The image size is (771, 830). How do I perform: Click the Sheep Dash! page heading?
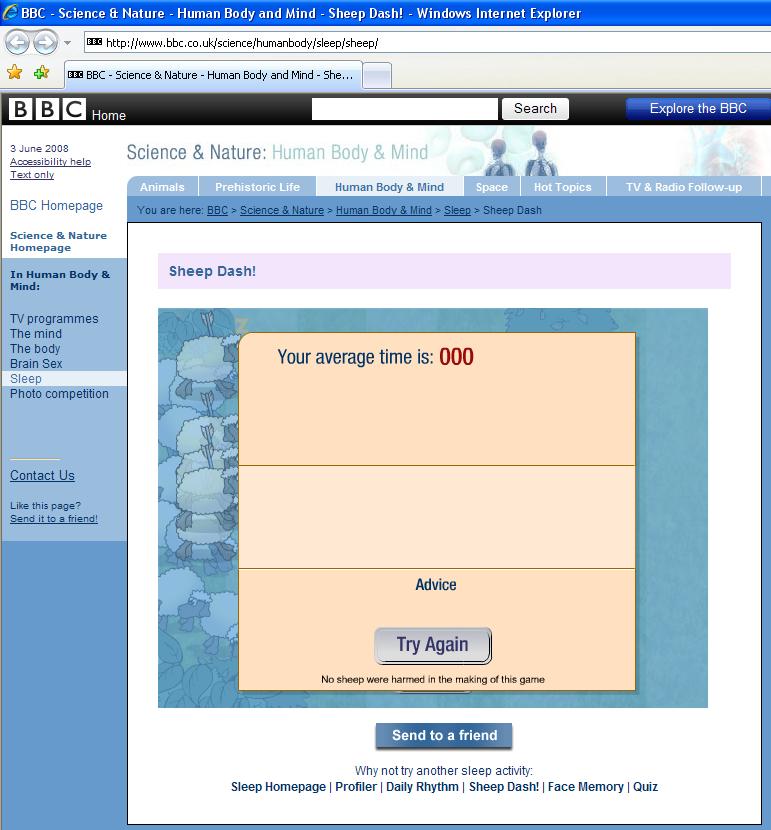pos(212,271)
